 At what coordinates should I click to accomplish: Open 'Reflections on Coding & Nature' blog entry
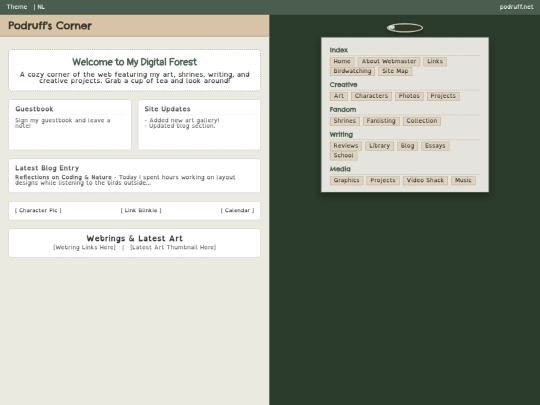(x=63, y=177)
